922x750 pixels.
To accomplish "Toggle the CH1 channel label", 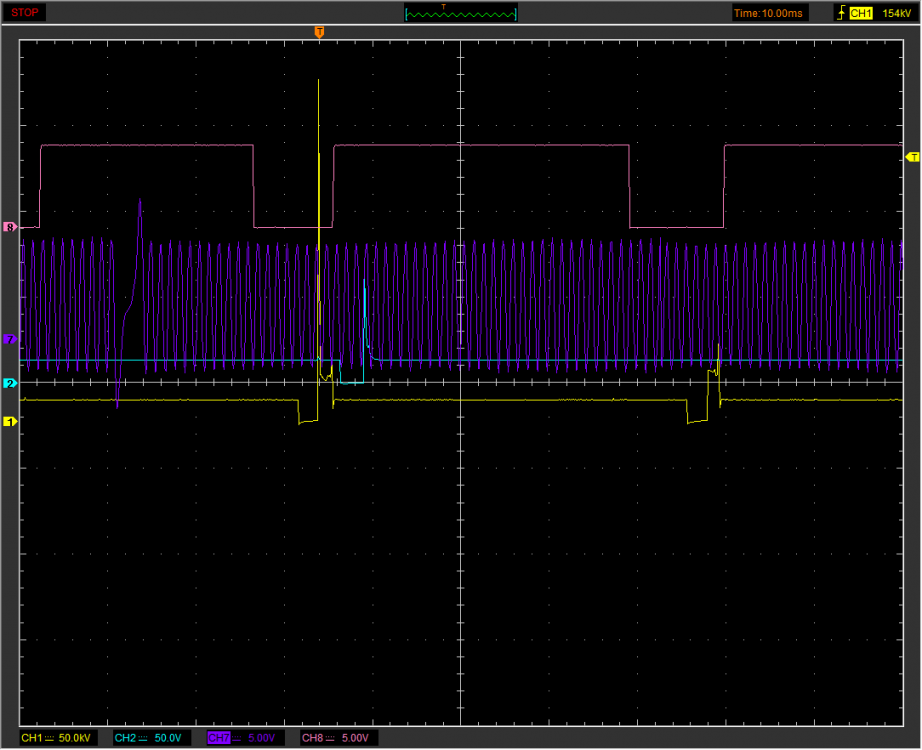I will (31, 738).
